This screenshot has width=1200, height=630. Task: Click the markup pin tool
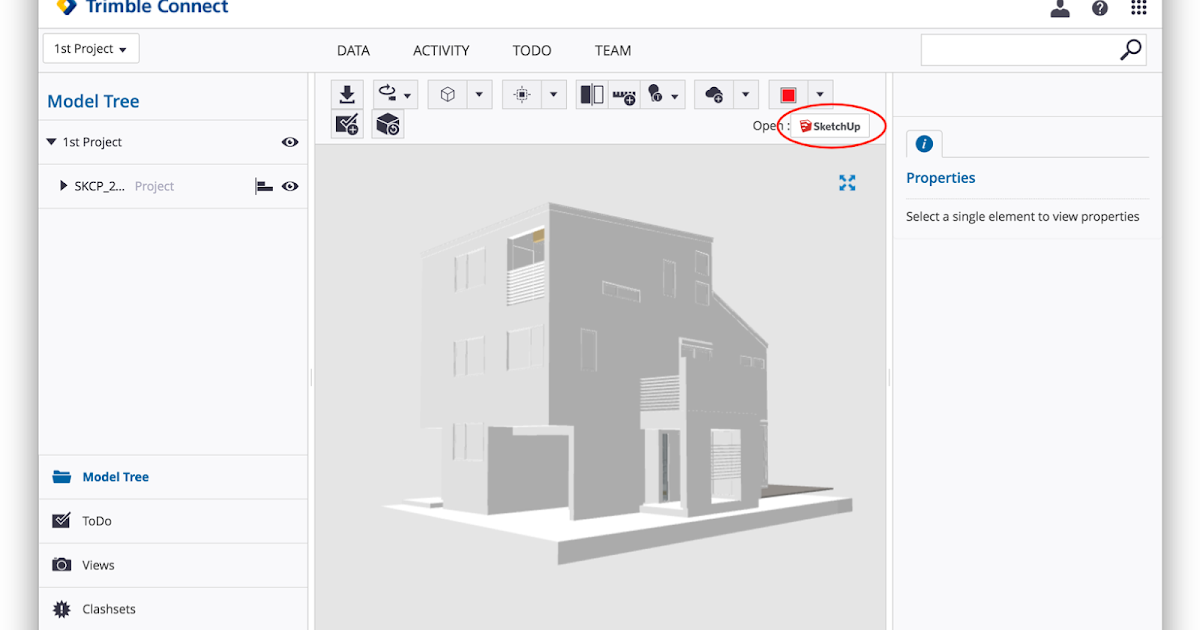pos(656,93)
